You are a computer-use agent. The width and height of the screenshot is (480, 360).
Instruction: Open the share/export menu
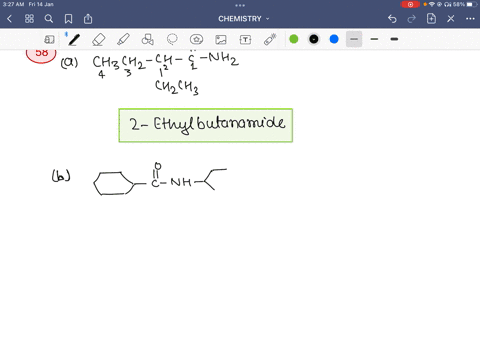[x=88, y=19]
